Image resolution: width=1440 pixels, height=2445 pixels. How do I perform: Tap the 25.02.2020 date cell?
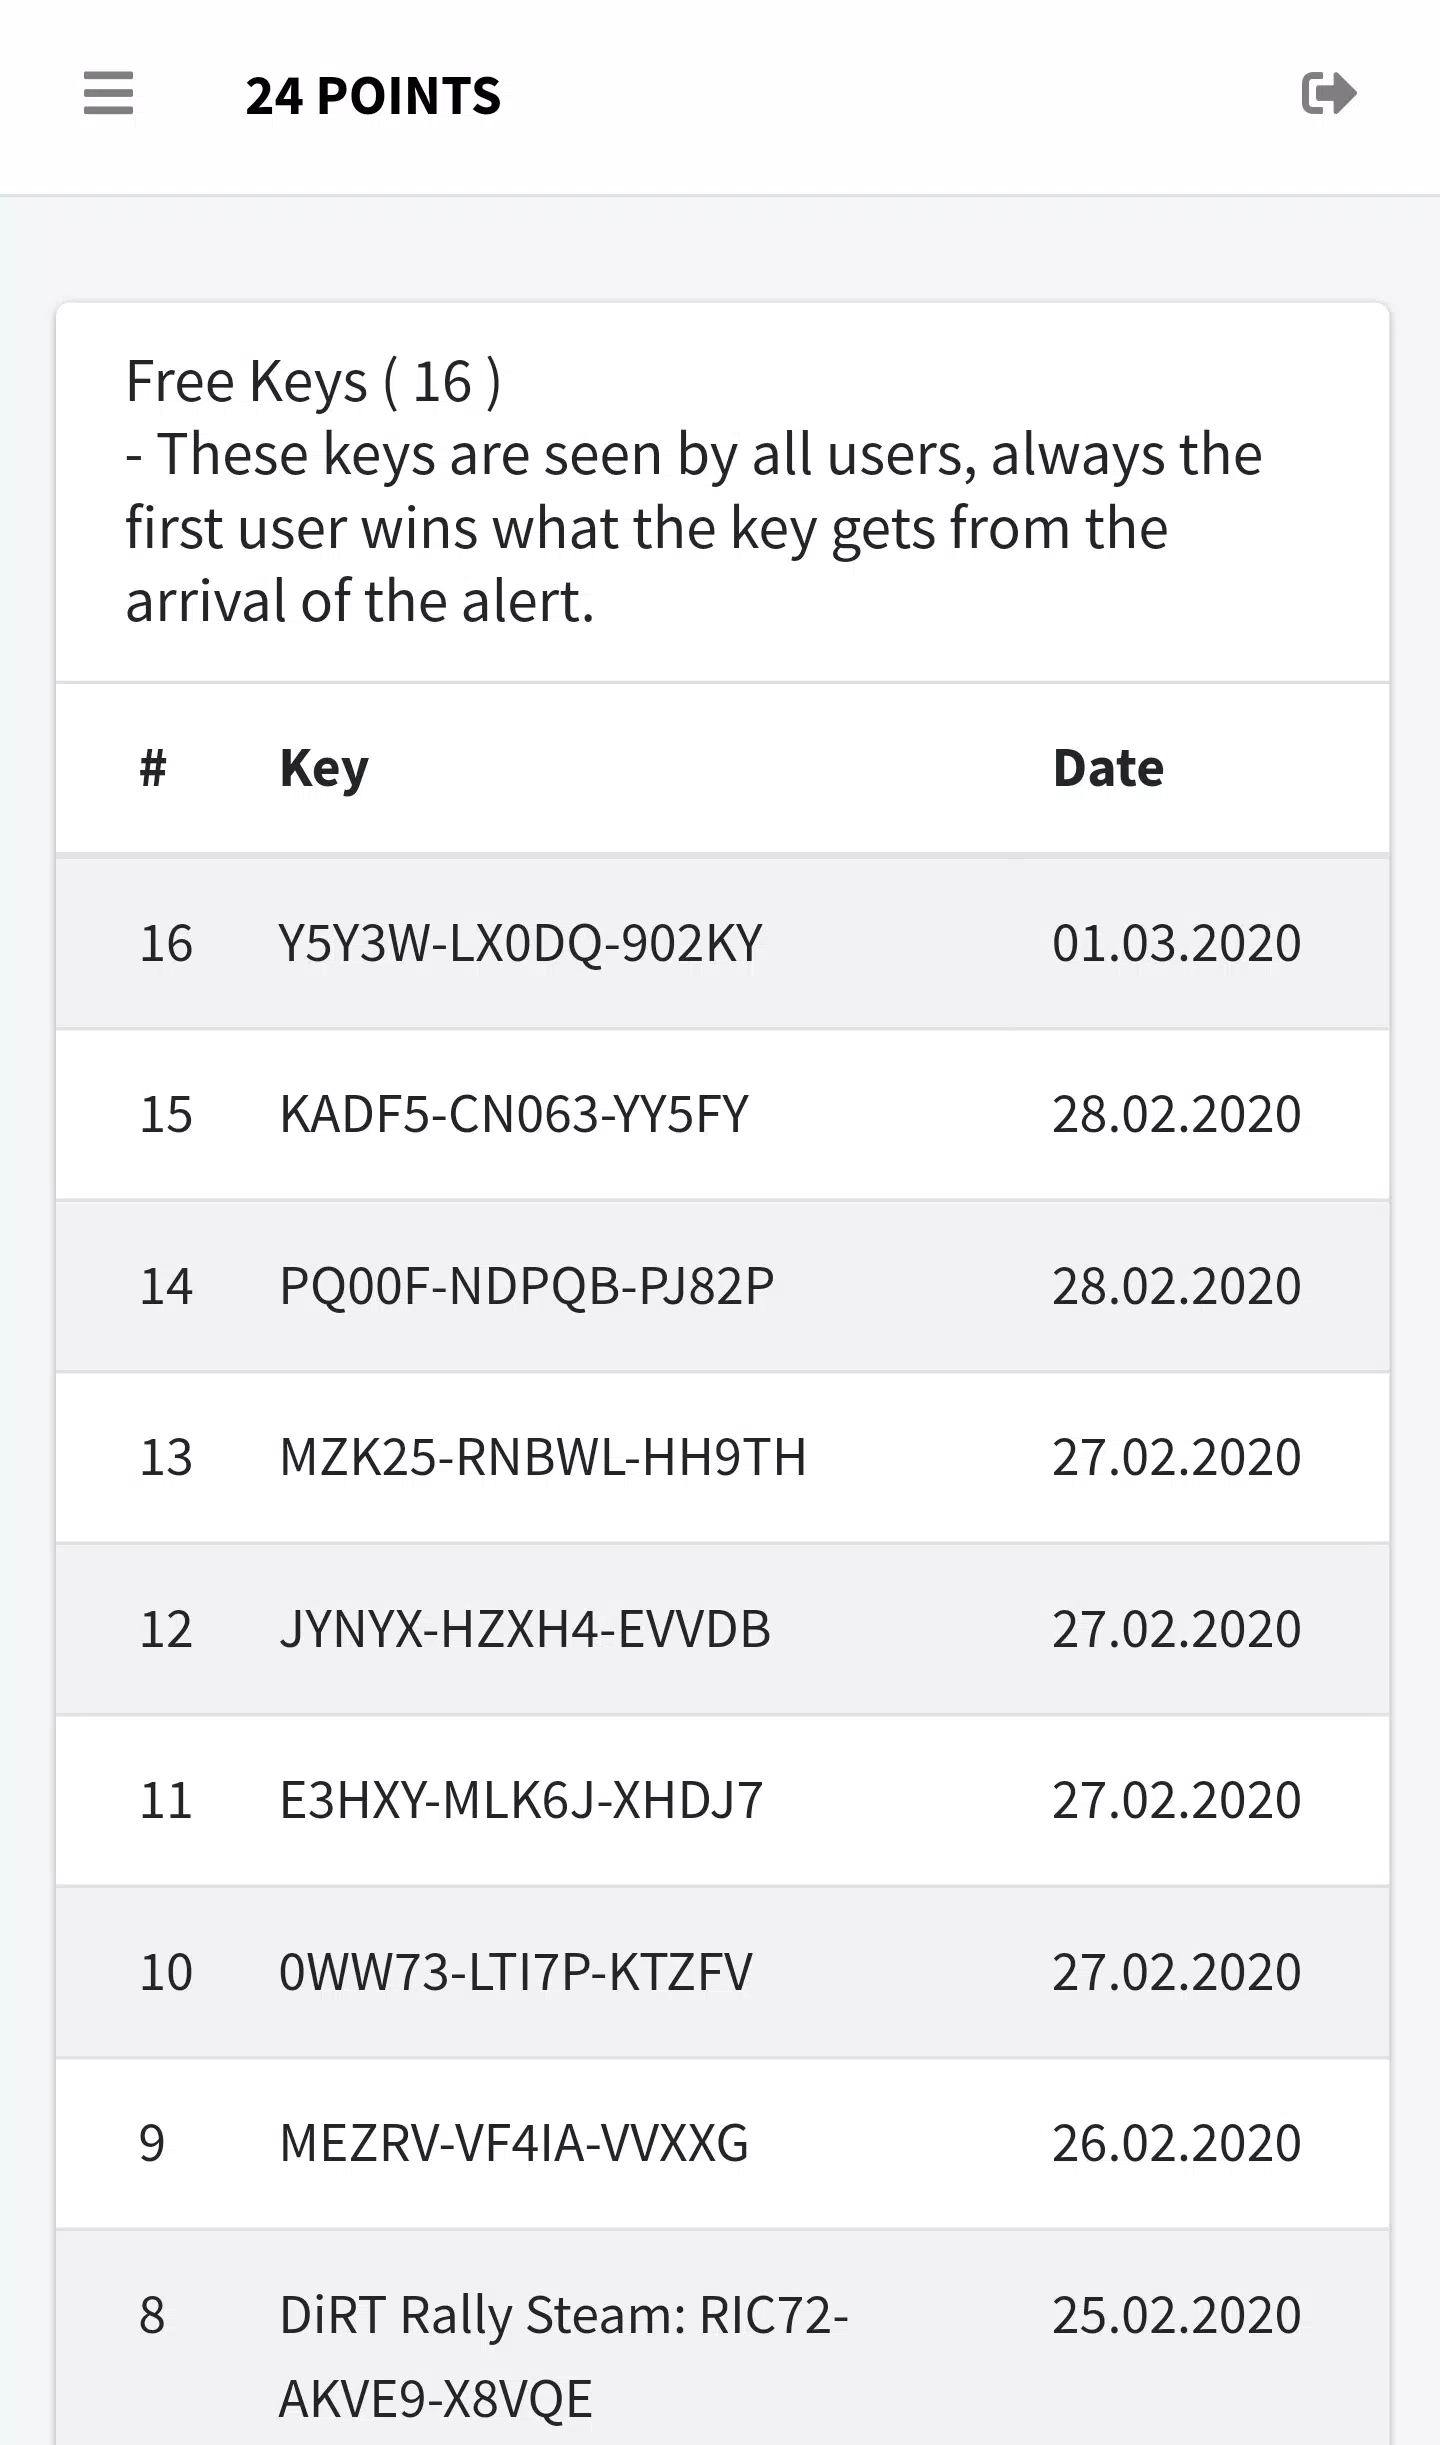[x=1177, y=2315]
